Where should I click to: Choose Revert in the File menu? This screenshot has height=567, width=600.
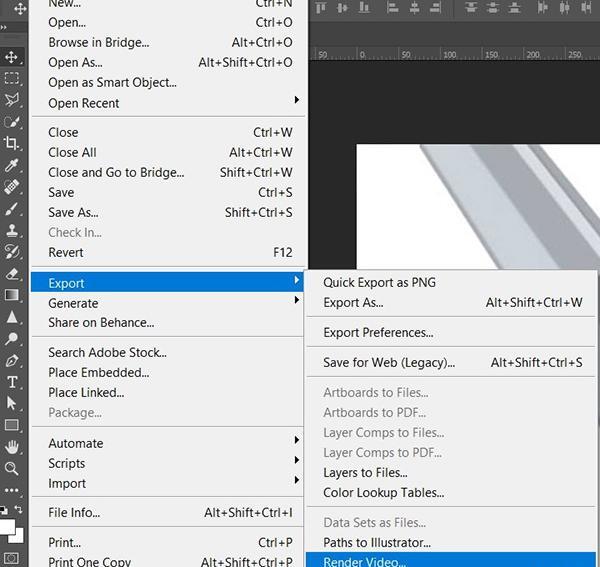coord(168,253)
